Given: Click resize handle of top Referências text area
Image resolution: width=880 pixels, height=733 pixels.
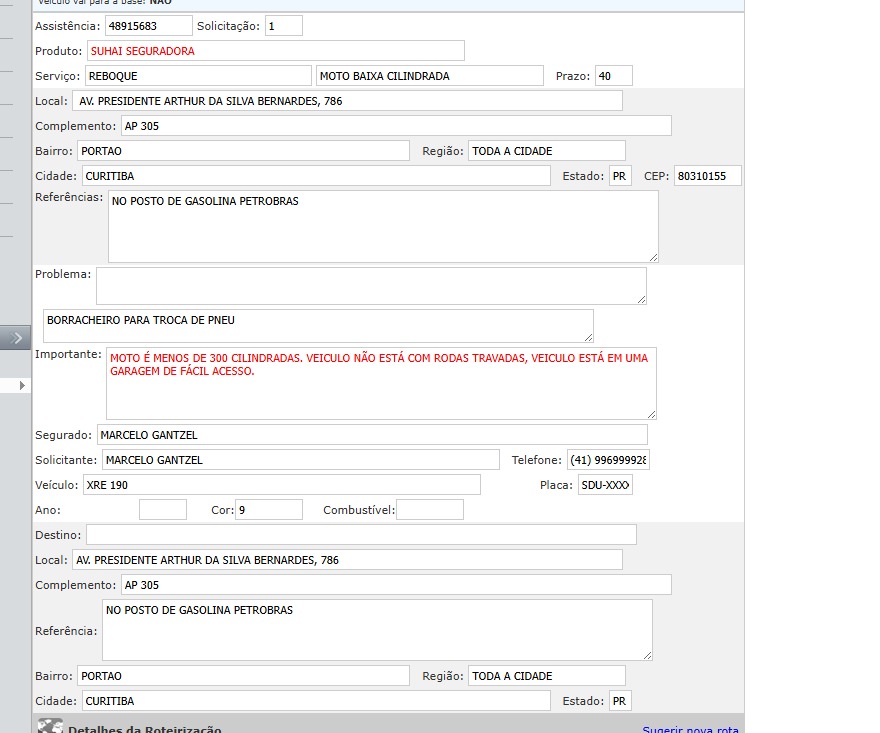Looking at the screenshot, I should click(653, 256).
